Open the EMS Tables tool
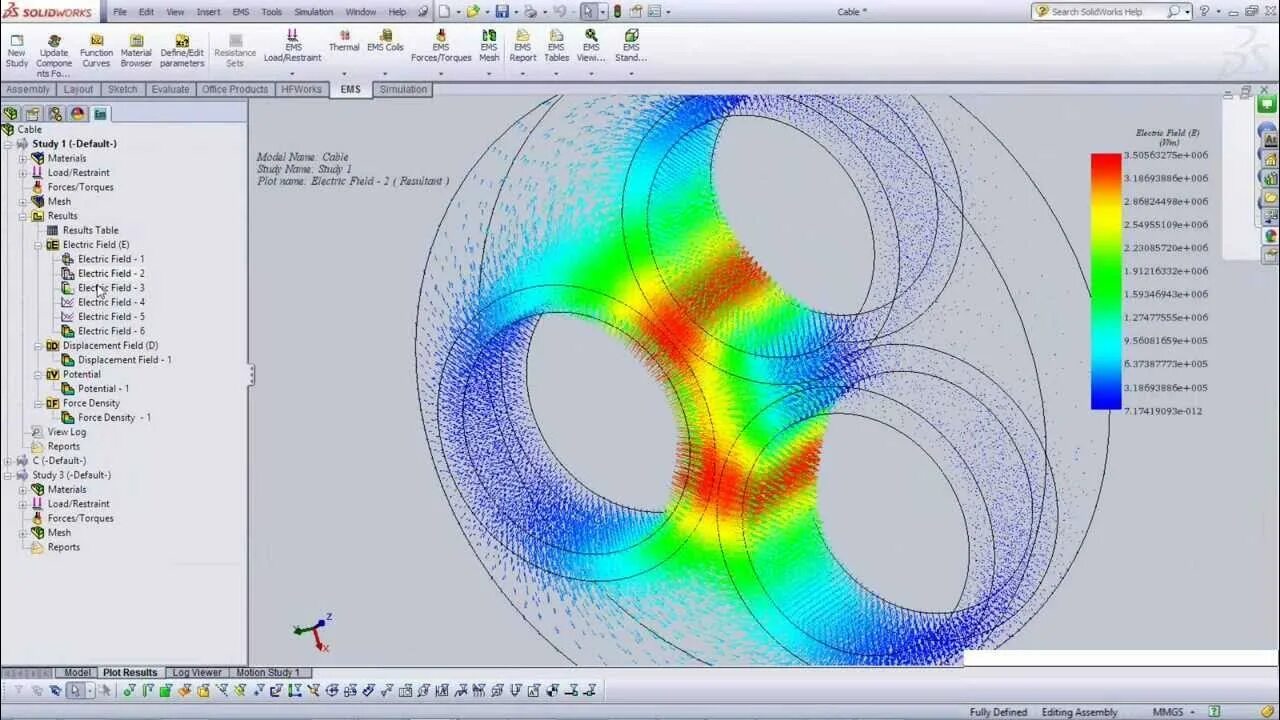 pyautogui.click(x=557, y=45)
